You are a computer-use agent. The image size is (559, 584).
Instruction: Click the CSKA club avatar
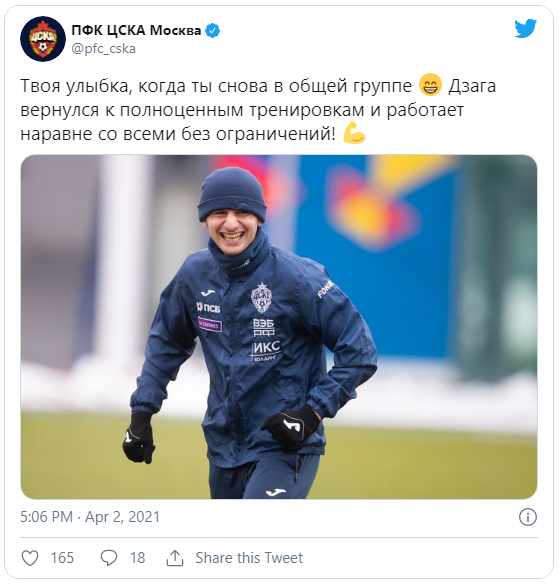[x=43, y=39]
